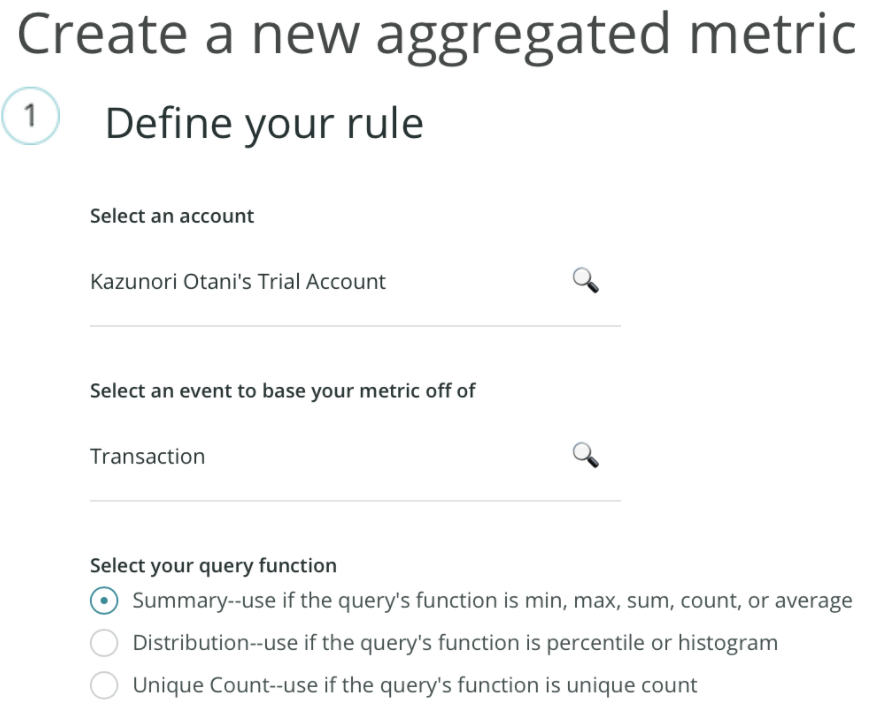Select the Summary query function radio
The height and width of the screenshot is (709, 880).
coord(104,601)
